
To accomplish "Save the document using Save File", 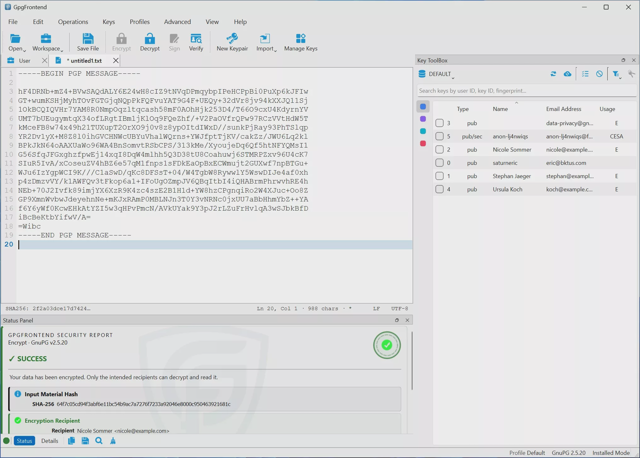I will coord(88,42).
